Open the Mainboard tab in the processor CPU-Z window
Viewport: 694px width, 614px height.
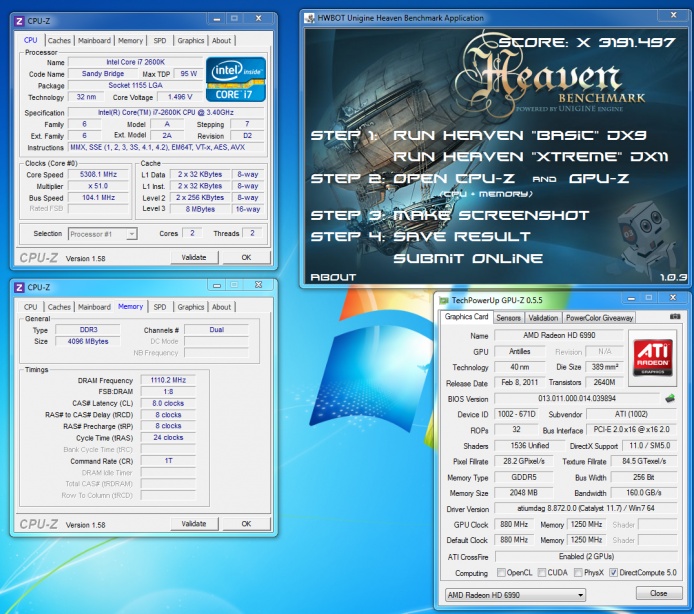(x=94, y=41)
